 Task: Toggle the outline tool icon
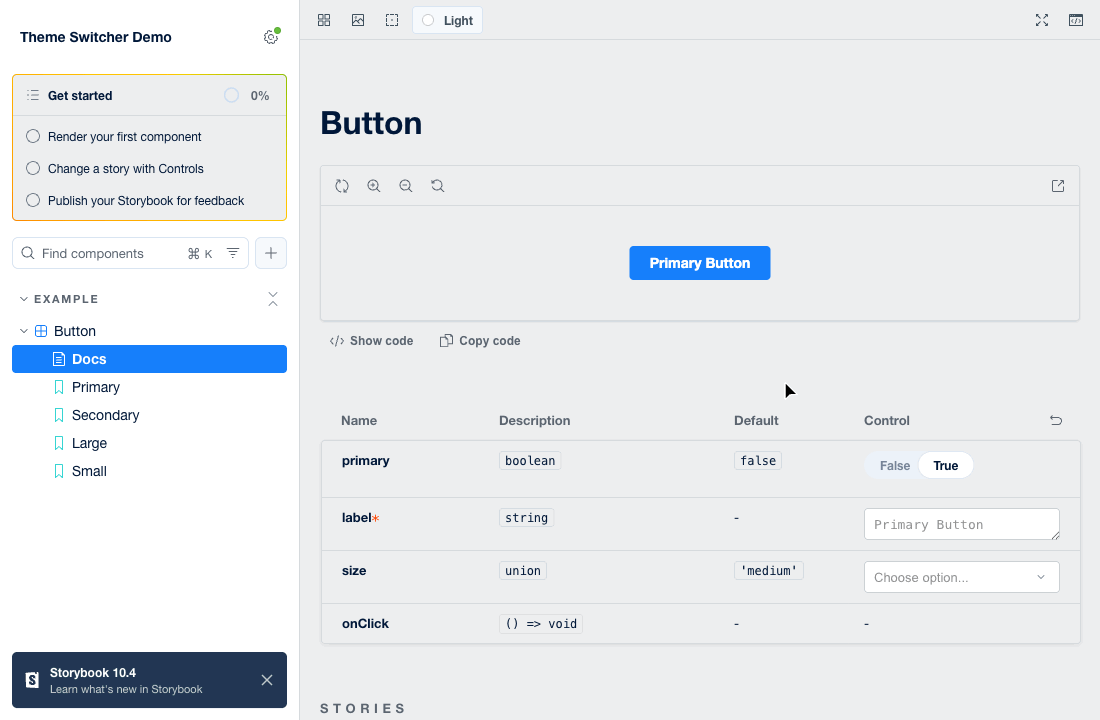[x=392, y=20]
